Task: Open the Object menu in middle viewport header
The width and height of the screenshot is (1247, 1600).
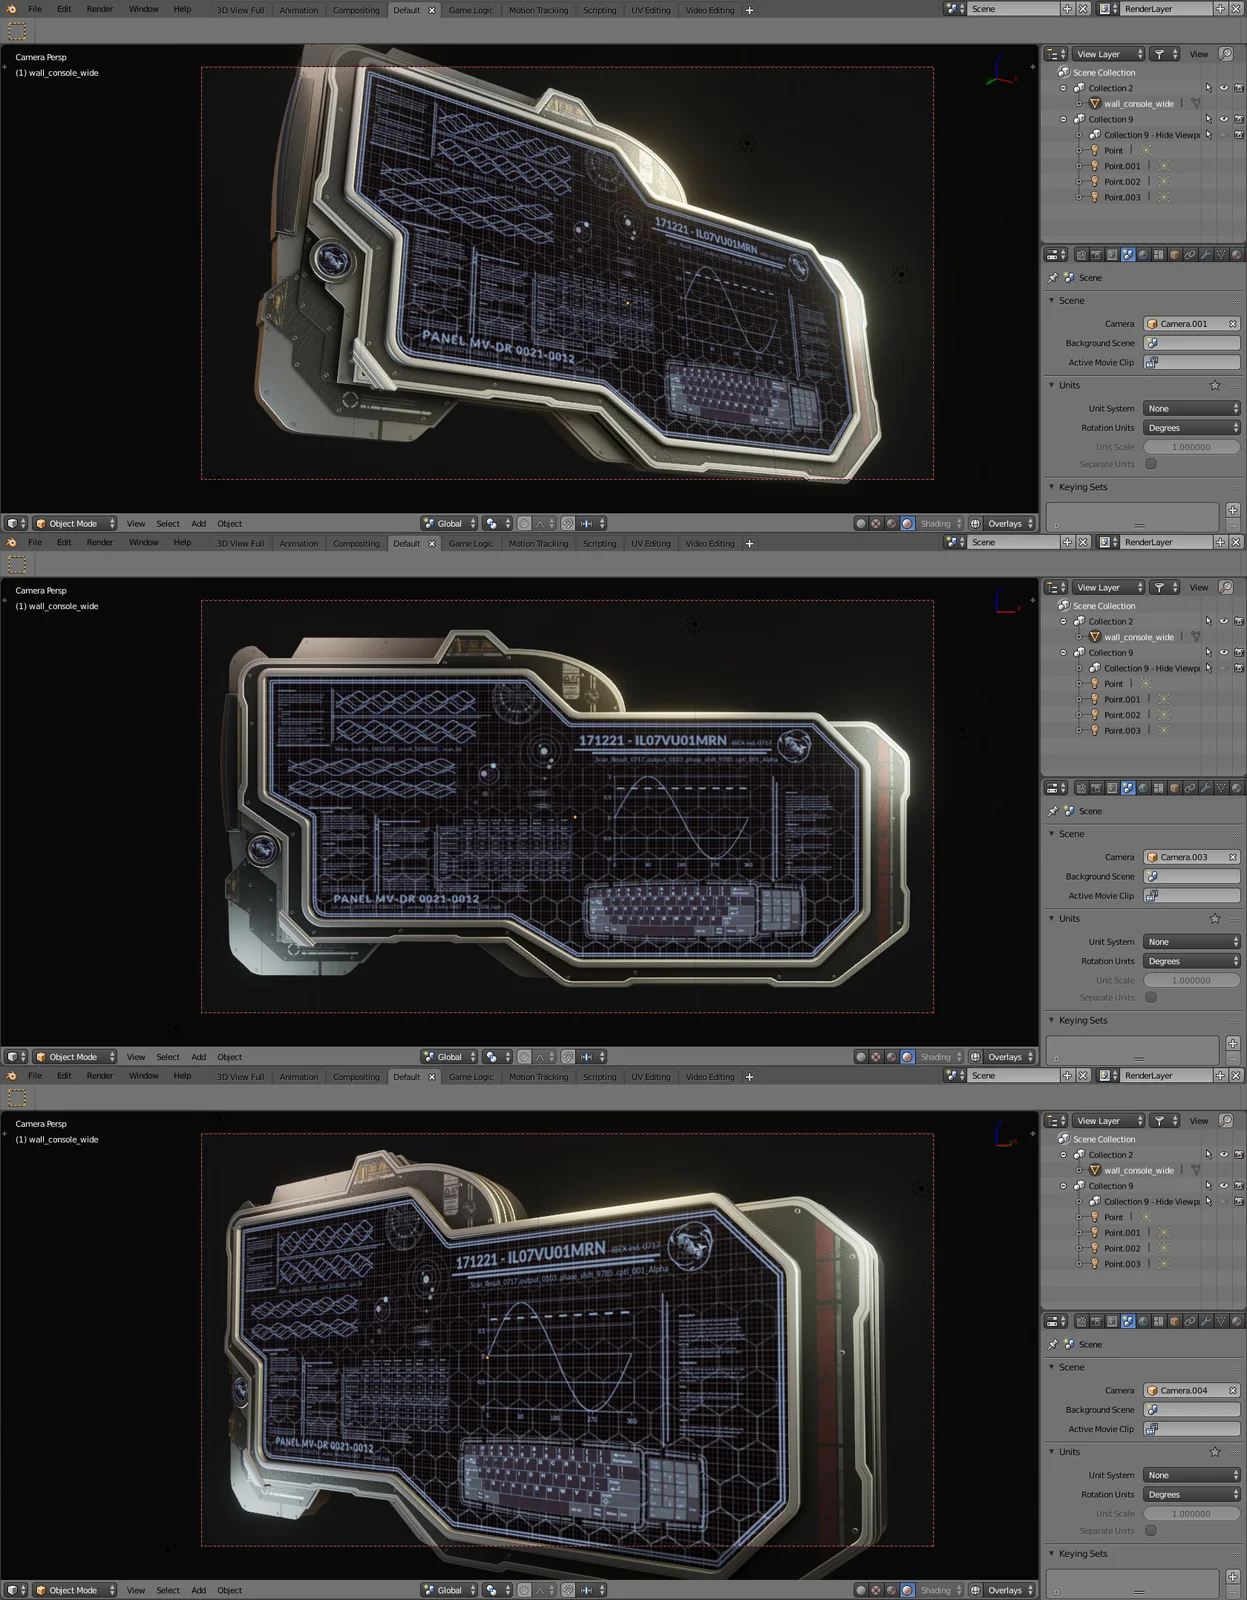Action: pyautogui.click(x=230, y=1056)
